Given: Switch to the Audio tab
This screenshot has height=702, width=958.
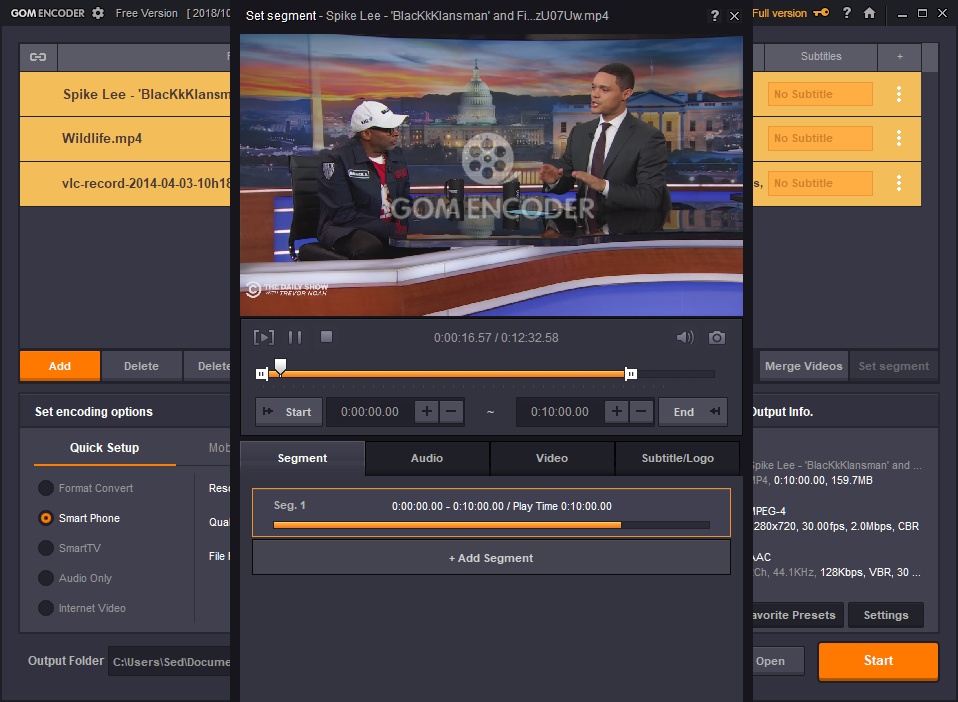Looking at the screenshot, I should [427, 458].
